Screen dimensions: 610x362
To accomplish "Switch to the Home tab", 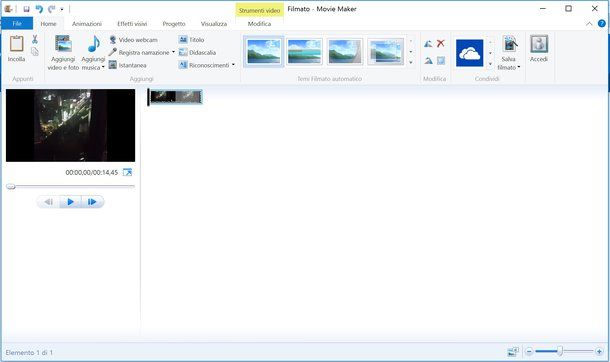I will pos(48,24).
